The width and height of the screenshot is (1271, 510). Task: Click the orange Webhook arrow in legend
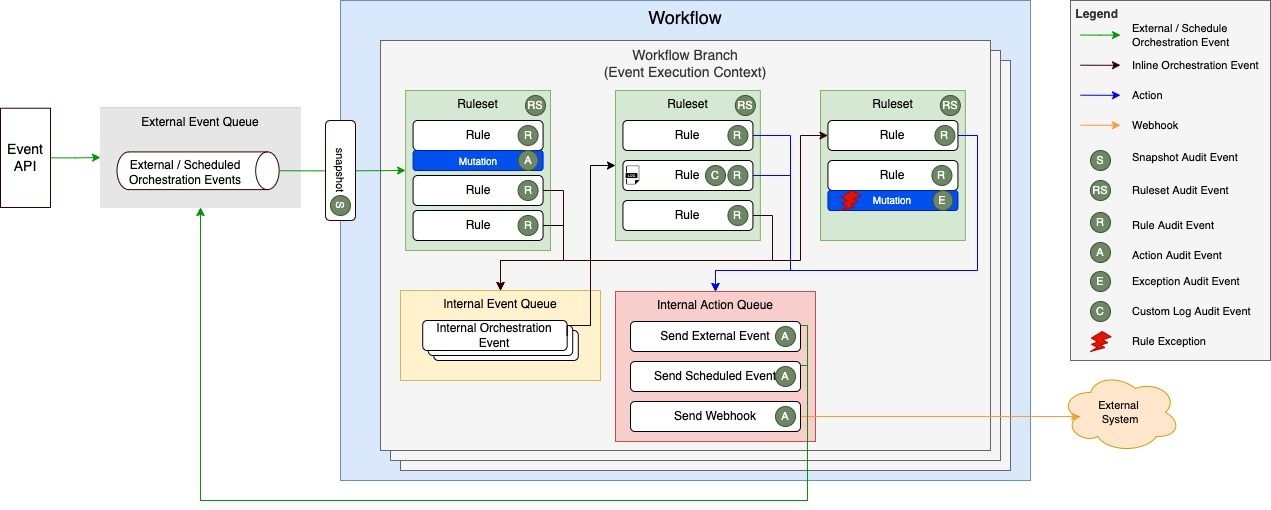tap(1099, 125)
